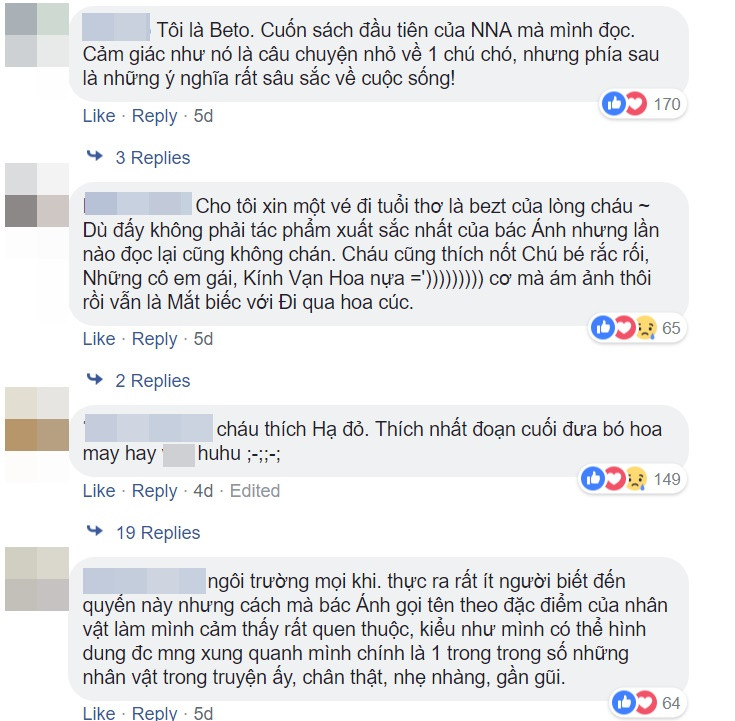
Task: Open the avatar of the Hạ đỏ commenter
Action: coord(37,419)
